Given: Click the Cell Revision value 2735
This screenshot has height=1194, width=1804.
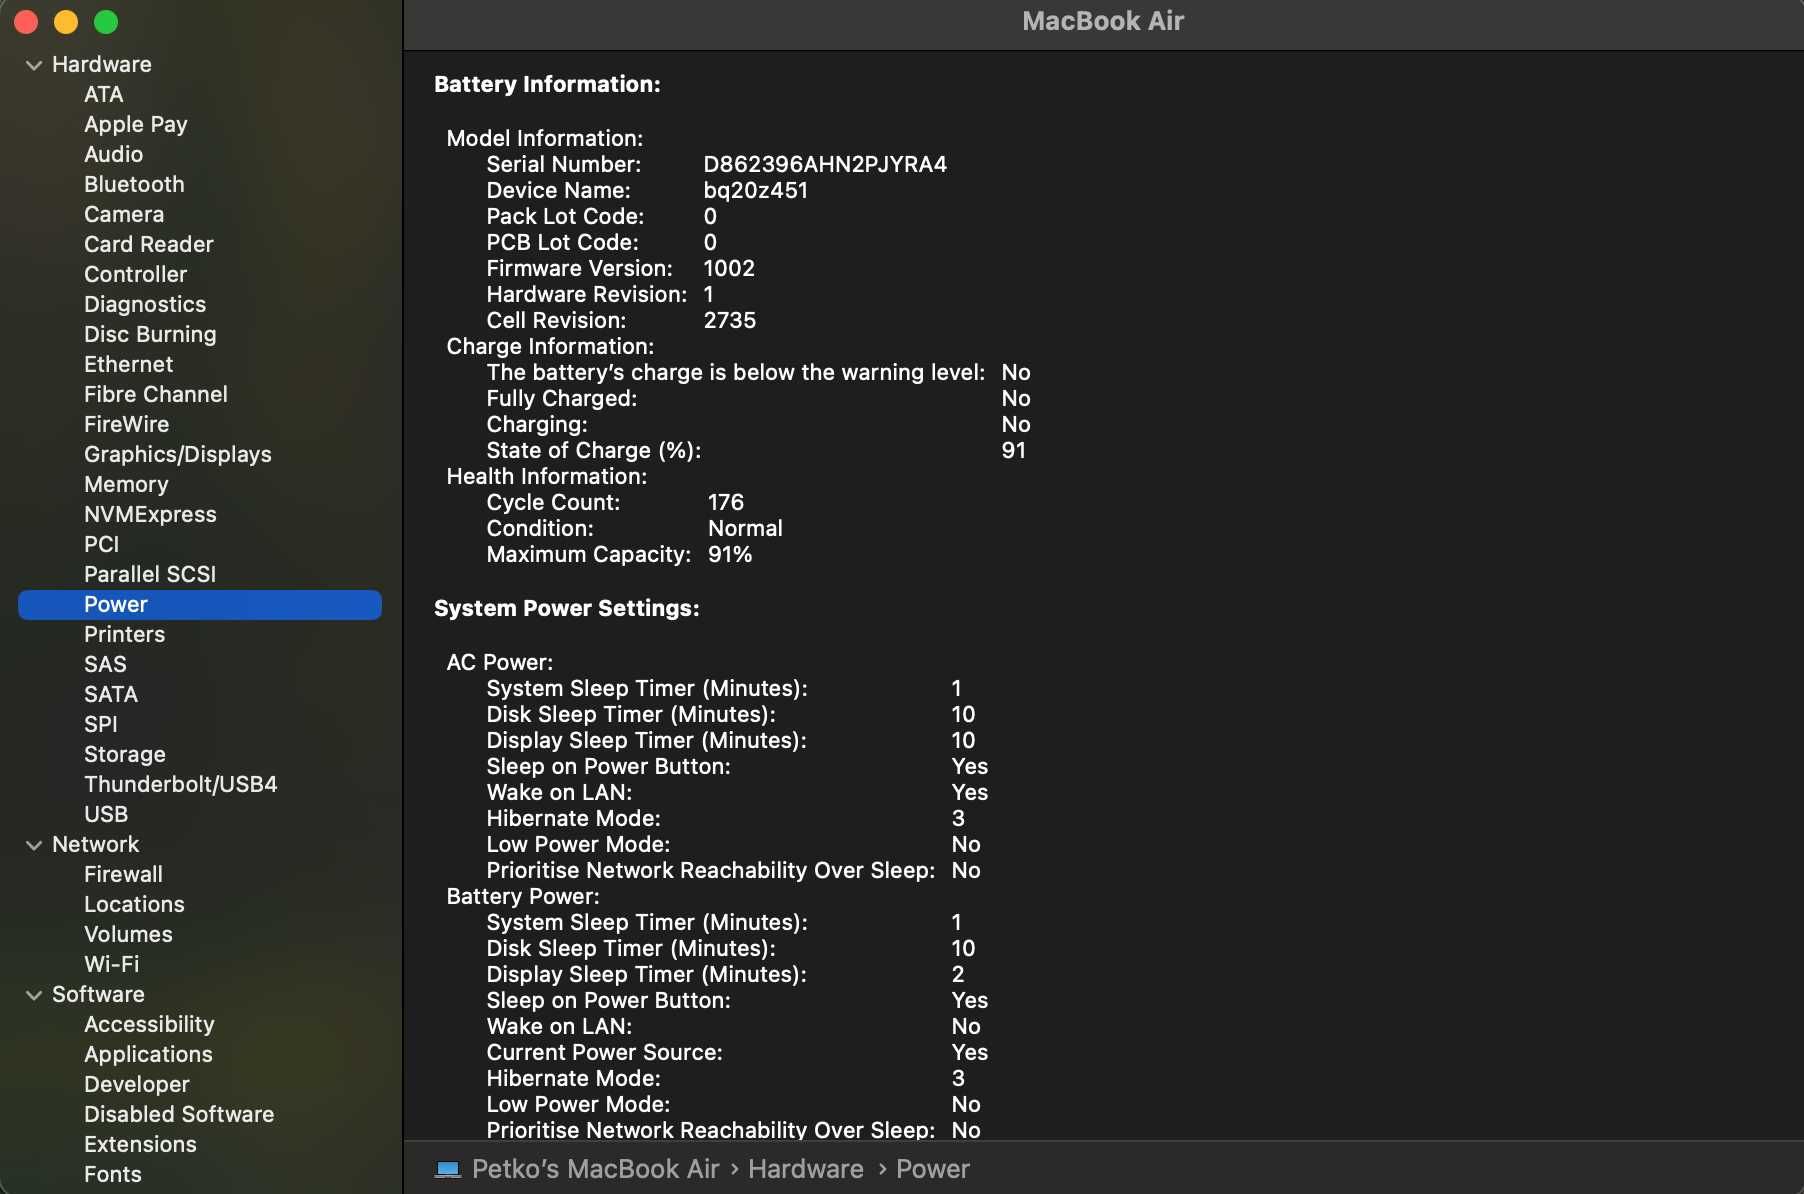Looking at the screenshot, I should click(x=730, y=320).
